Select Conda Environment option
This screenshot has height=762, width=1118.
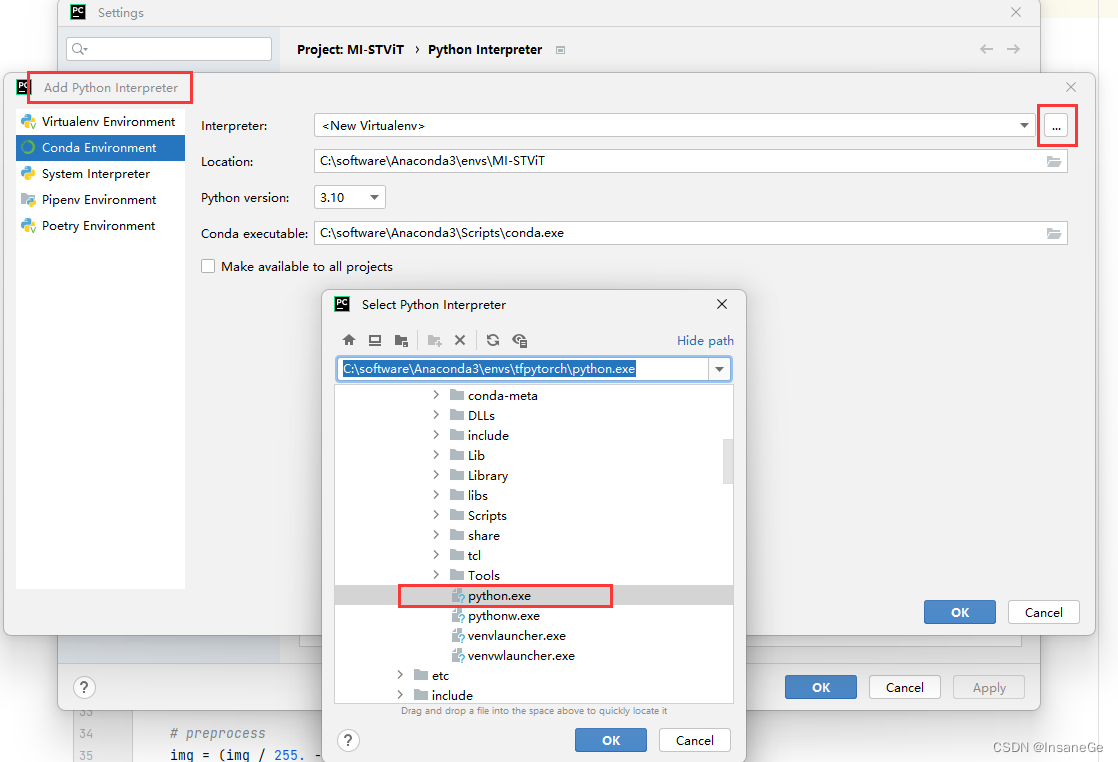tap(100, 148)
